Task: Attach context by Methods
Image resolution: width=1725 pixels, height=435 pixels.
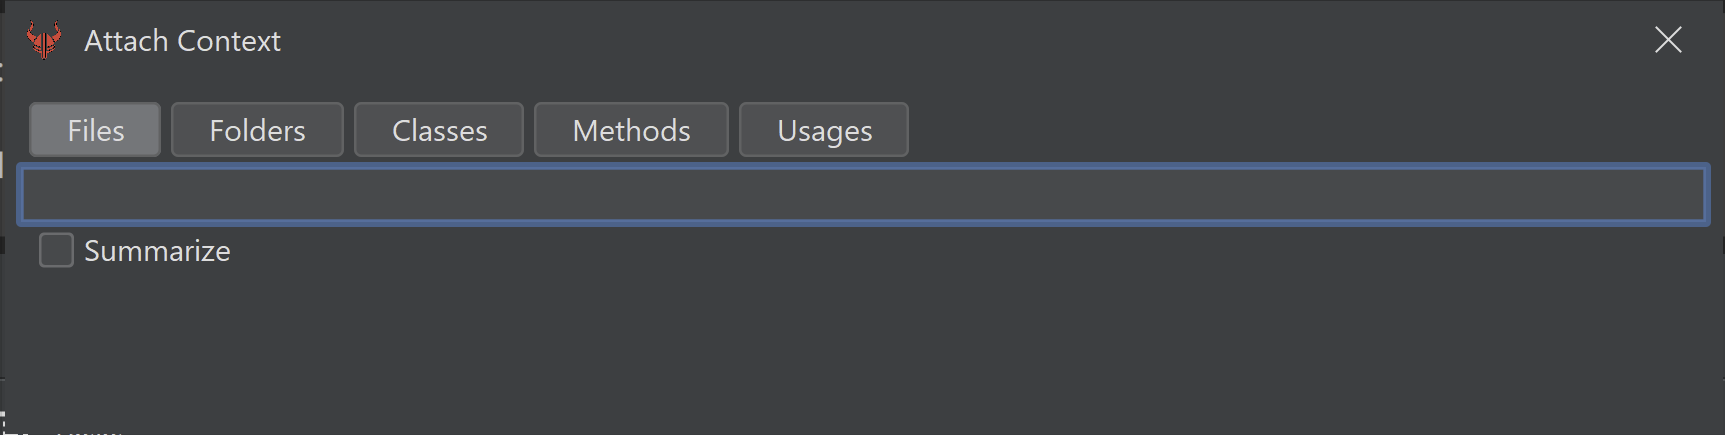Action: (x=631, y=130)
